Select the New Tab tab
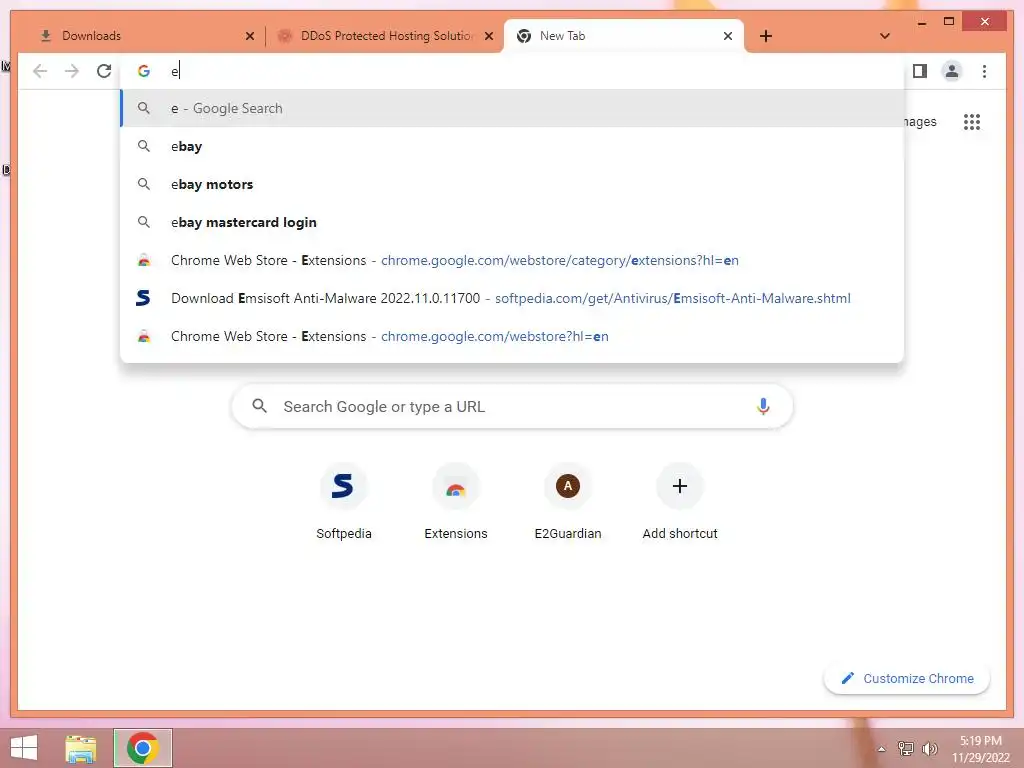This screenshot has height=768, width=1024. point(624,36)
